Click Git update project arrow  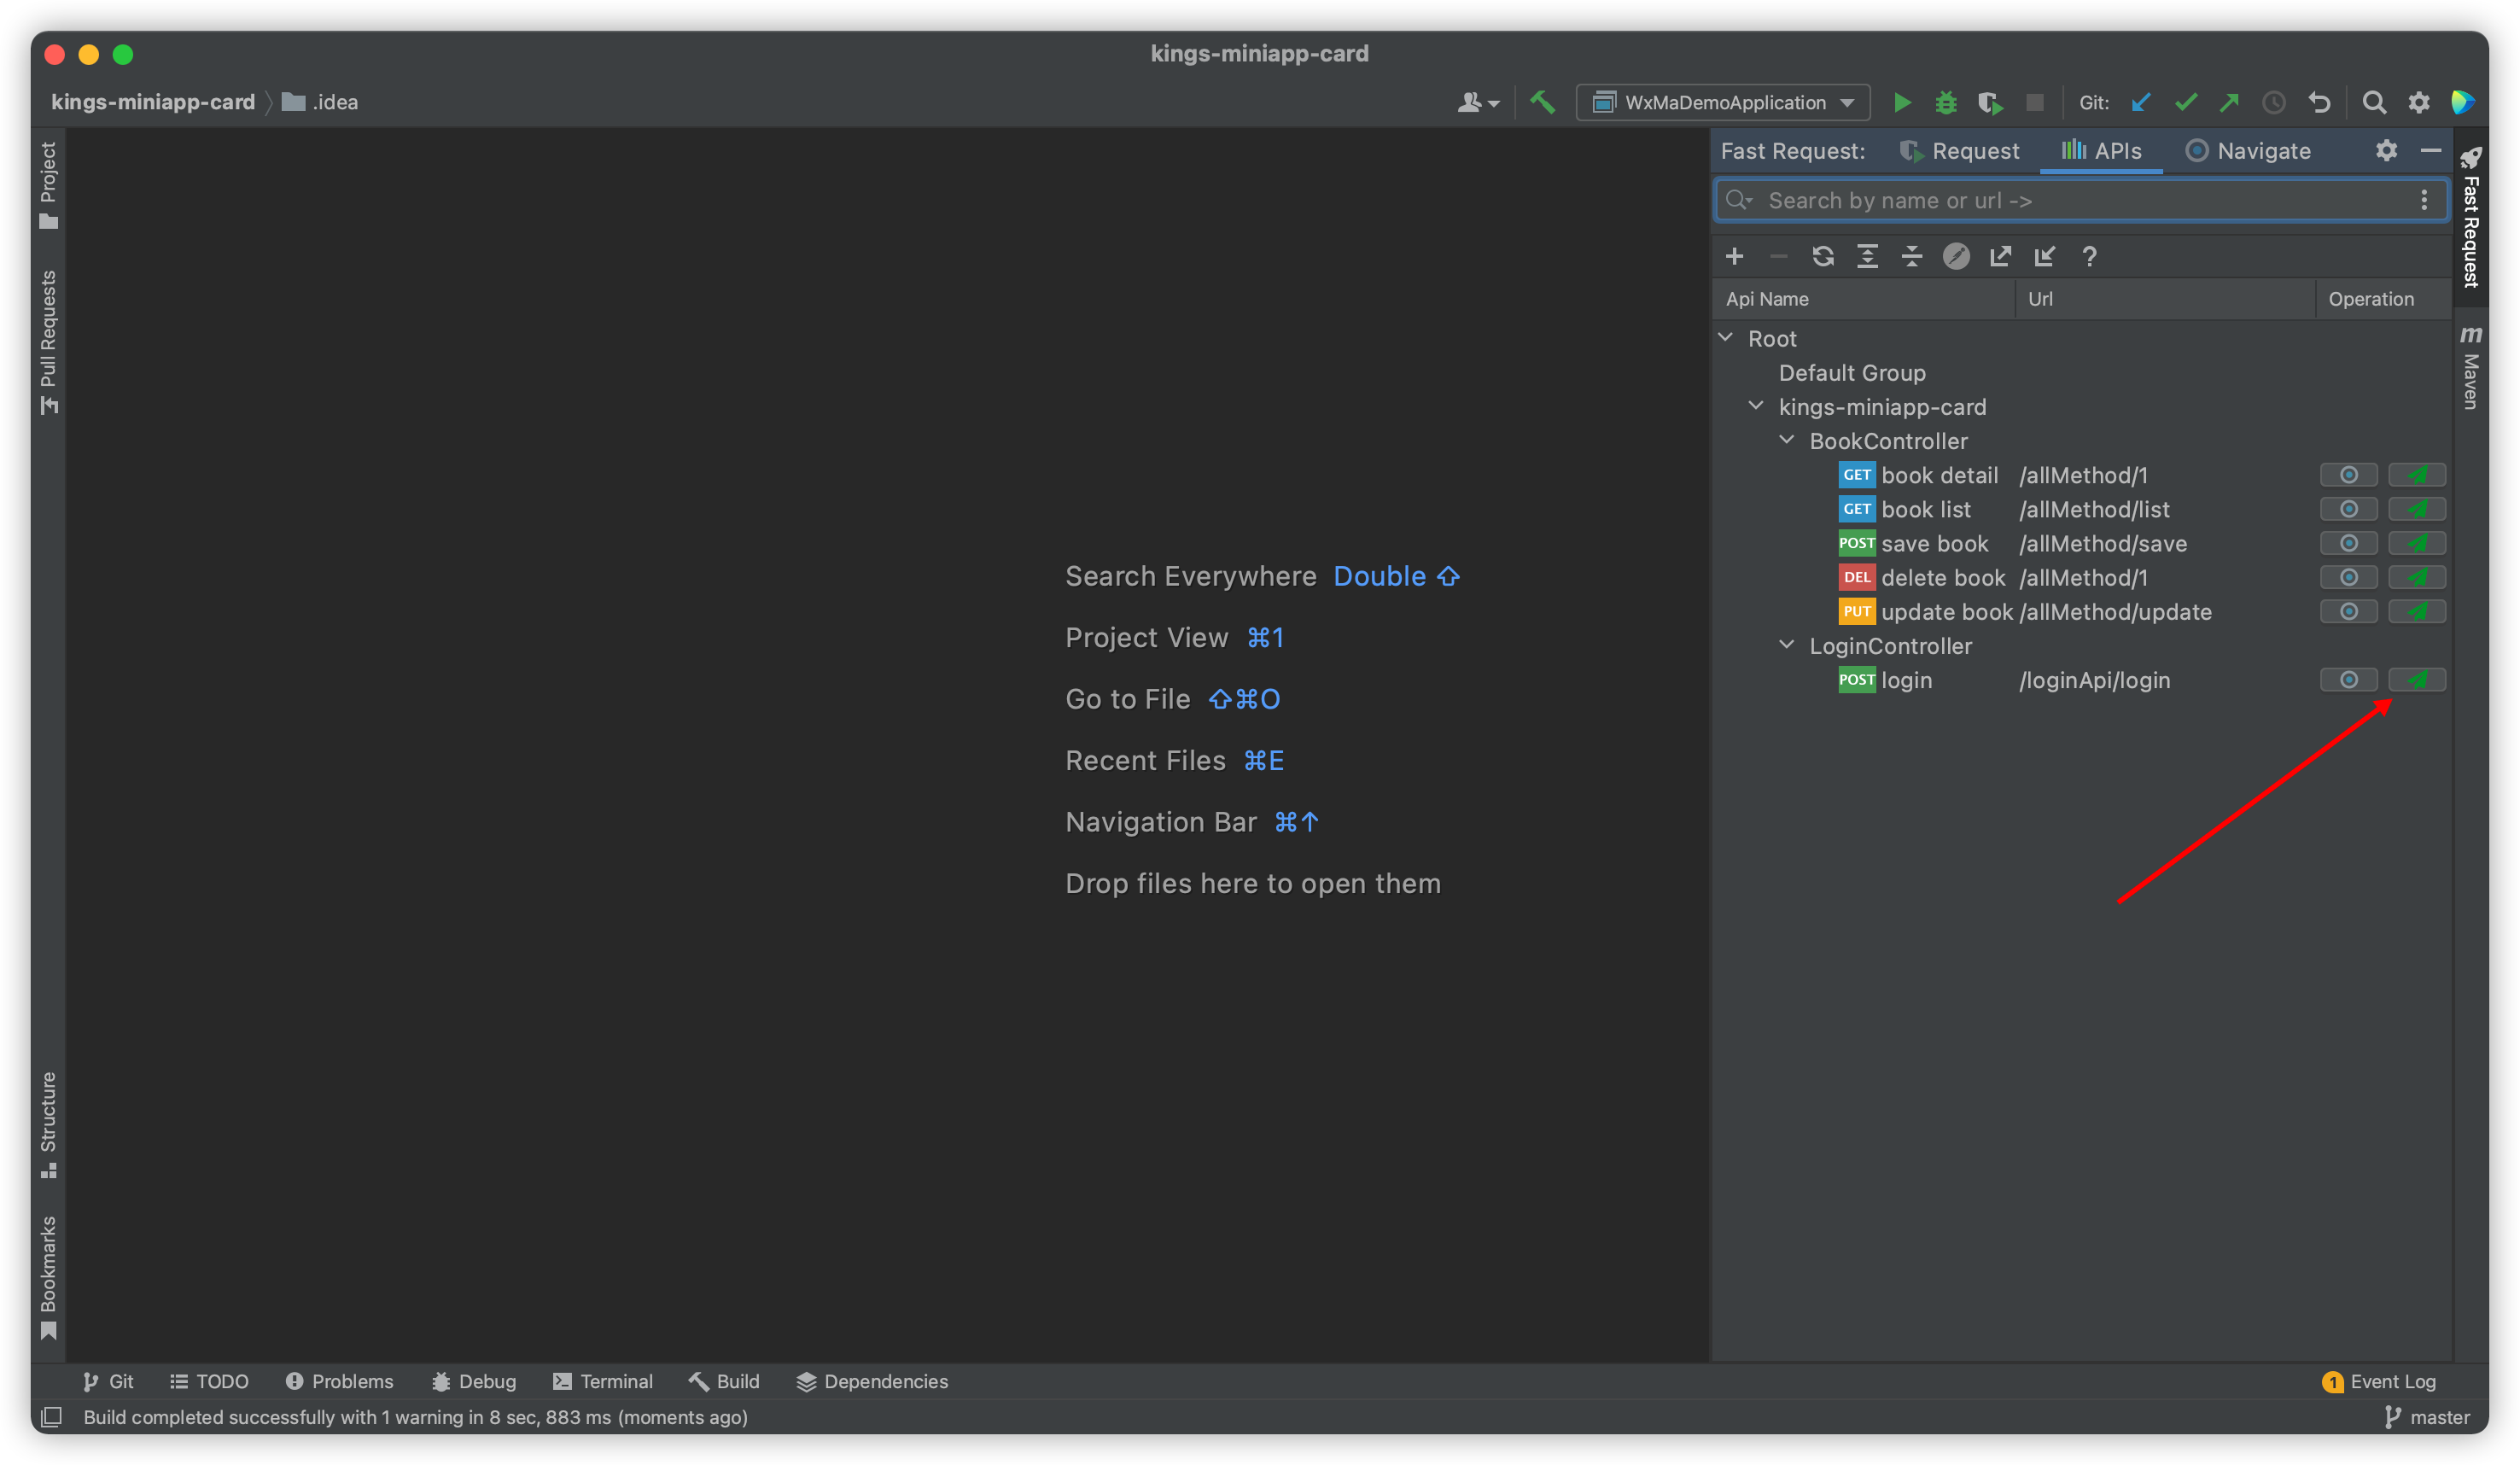point(2141,102)
